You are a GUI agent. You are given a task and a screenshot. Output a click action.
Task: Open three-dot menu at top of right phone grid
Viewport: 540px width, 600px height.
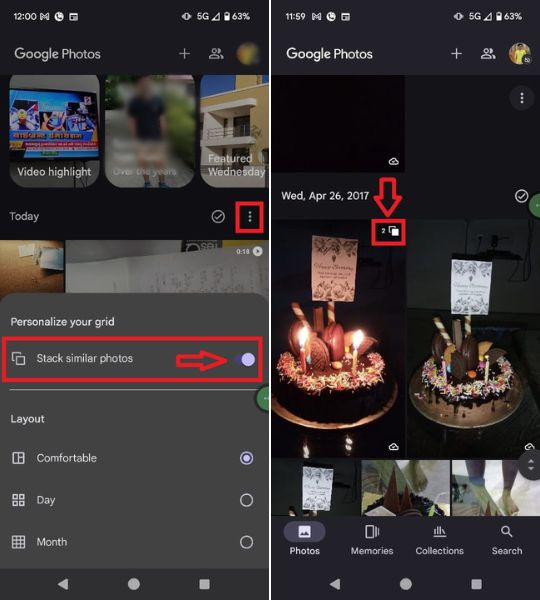tap(522, 98)
